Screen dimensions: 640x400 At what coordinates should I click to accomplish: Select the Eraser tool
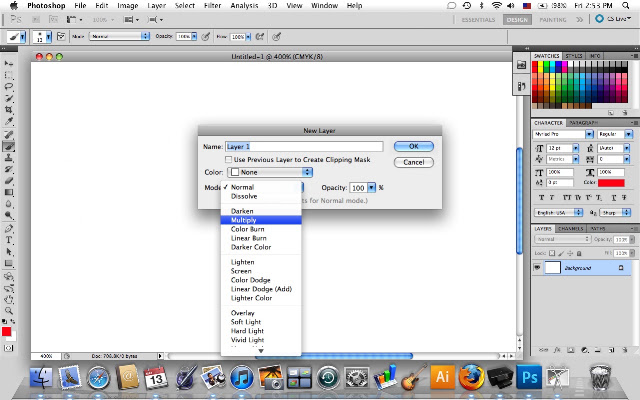9,181
